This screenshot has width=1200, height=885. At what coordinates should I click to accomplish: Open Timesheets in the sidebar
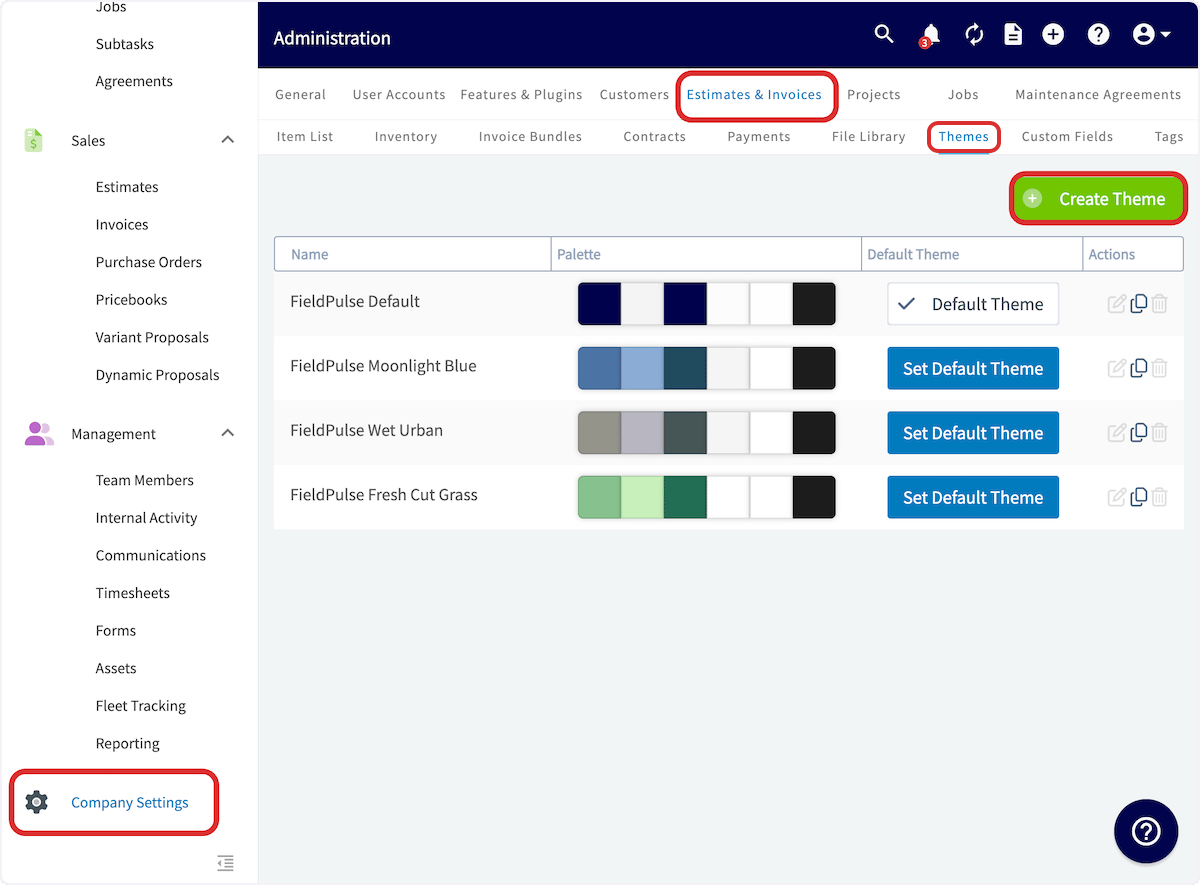tap(133, 593)
